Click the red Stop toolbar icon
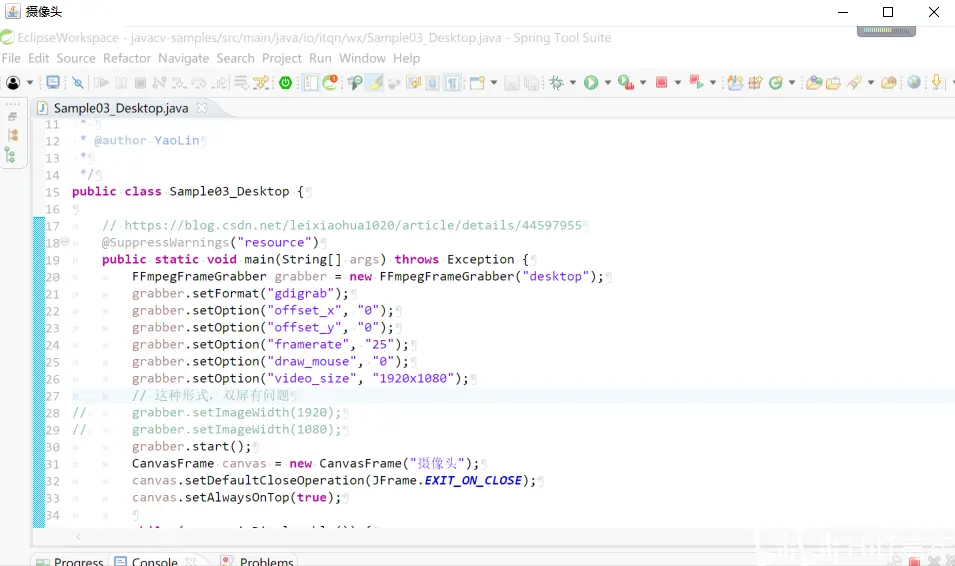Viewport: 955px width, 566px height. point(661,82)
